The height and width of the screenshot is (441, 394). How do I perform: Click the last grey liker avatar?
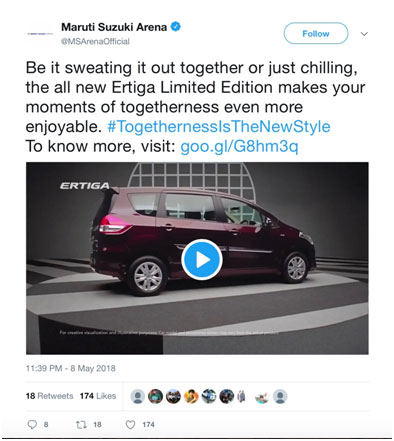pyautogui.click(x=280, y=396)
